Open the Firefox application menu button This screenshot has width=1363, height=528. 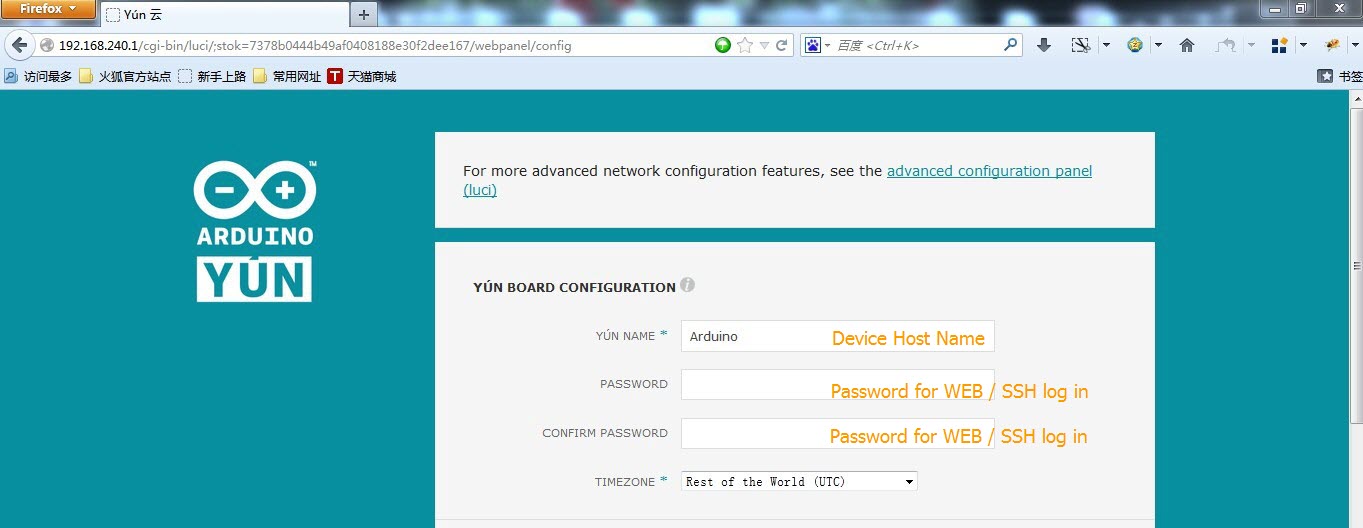pyautogui.click(x=49, y=10)
